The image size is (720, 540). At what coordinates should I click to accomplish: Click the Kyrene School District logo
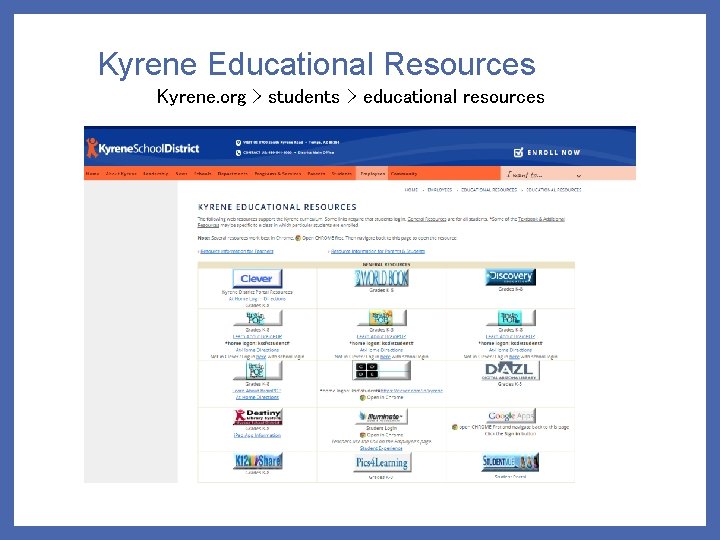pyautogui.click(x=143, y=148)
